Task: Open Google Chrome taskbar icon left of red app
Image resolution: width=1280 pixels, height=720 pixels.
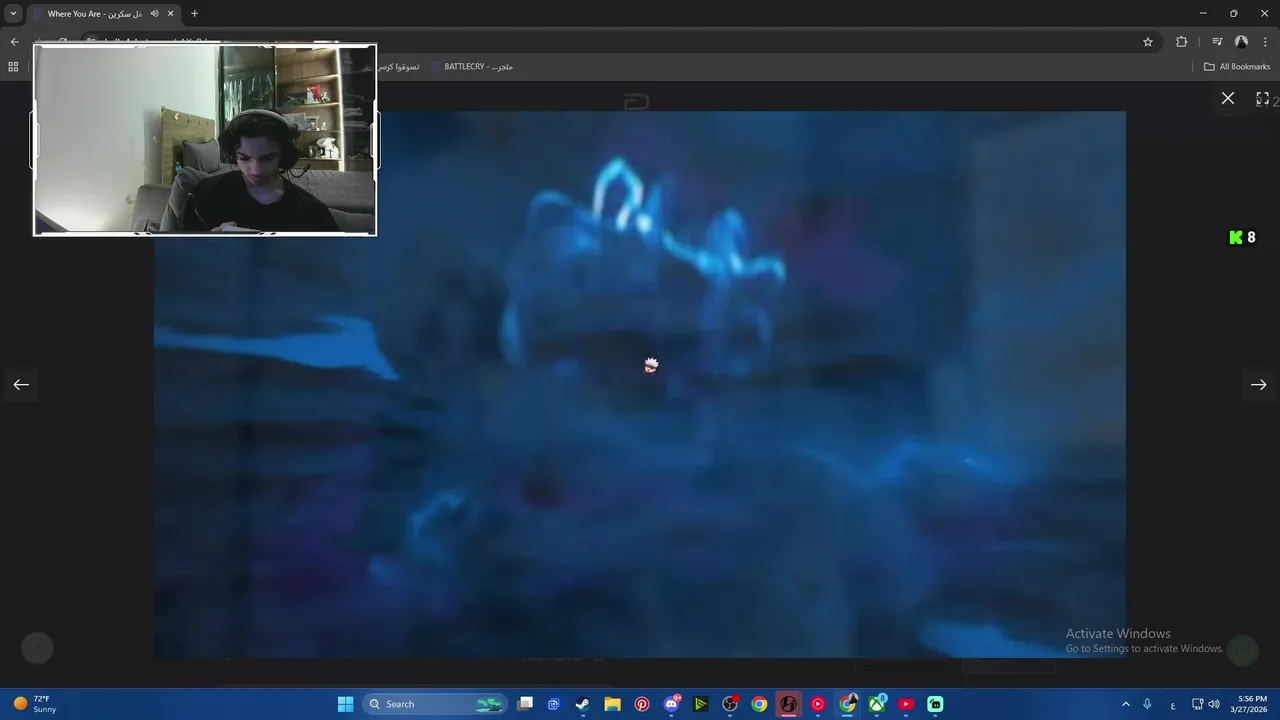Action: click(x=759, y=704)
